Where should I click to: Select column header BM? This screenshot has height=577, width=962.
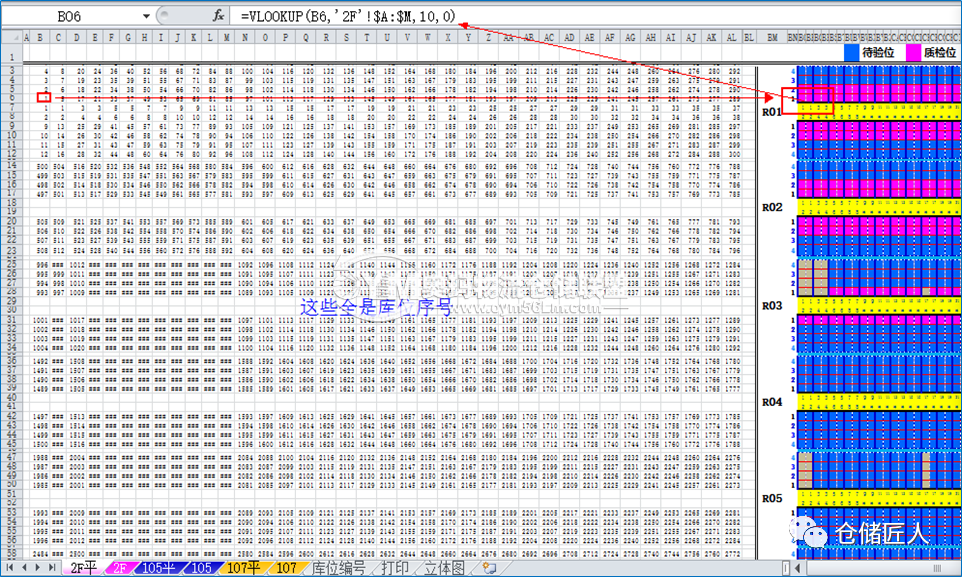[772, 38]
